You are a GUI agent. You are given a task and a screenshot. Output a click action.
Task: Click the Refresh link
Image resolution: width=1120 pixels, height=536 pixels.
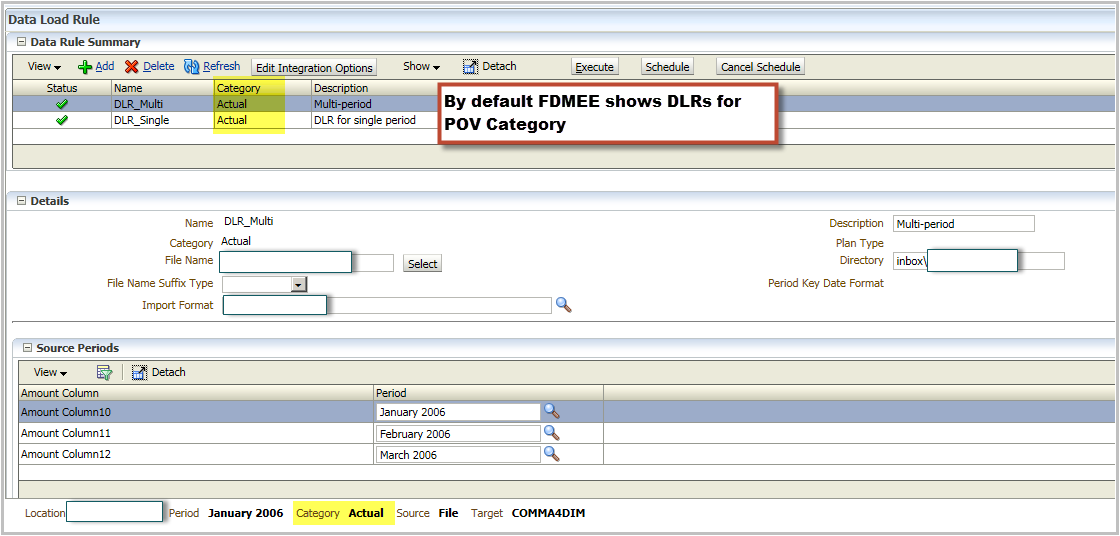click(x=221, y=66)
